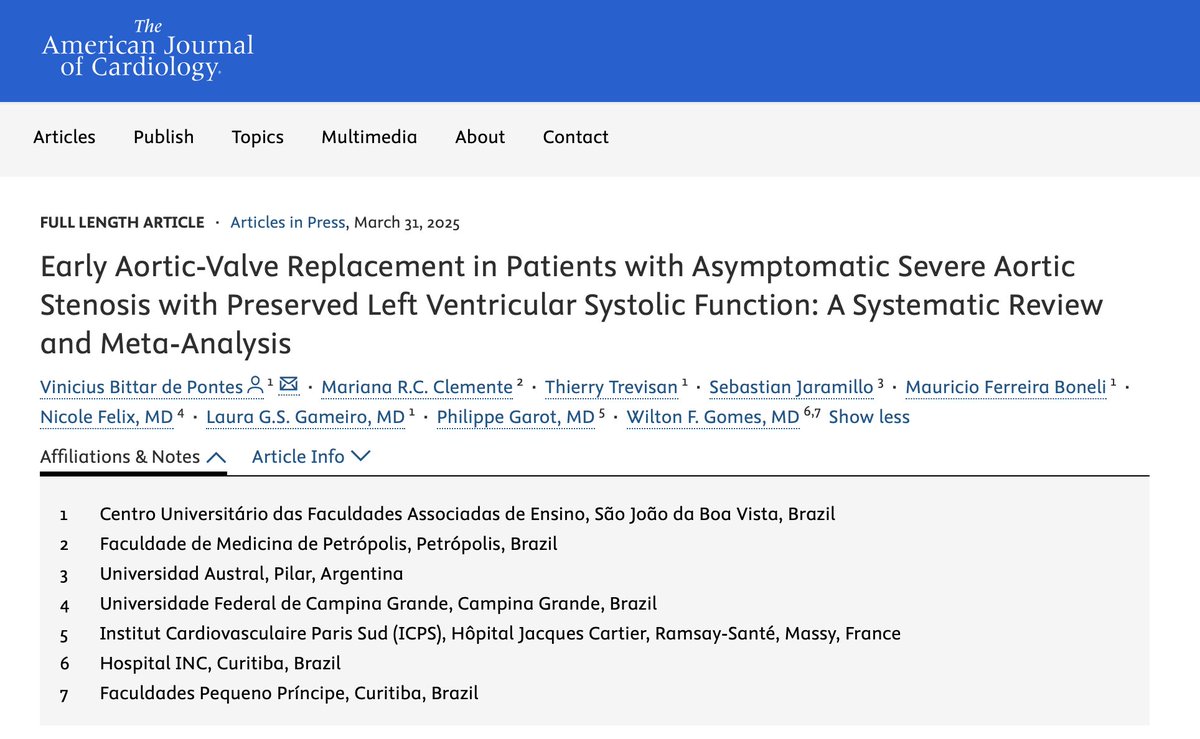
Task: Click author Mariana R.C. Clemente
Action: pyautogui.click(x=419, y=386)
